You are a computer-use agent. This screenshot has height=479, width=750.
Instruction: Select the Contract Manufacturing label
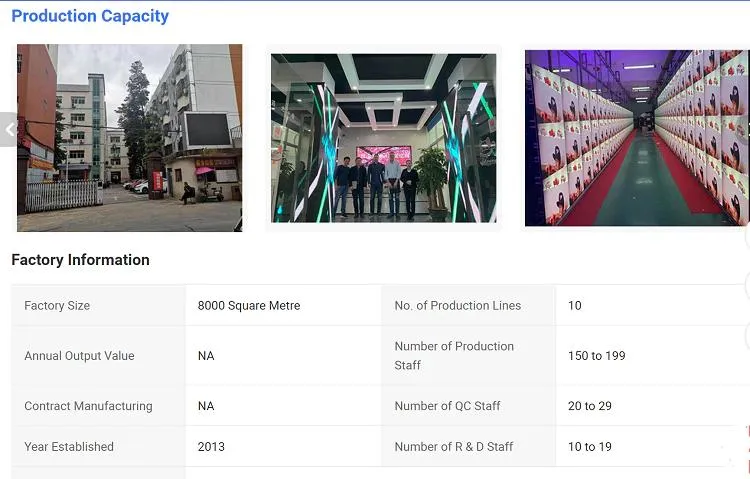[x=88, y=407]
